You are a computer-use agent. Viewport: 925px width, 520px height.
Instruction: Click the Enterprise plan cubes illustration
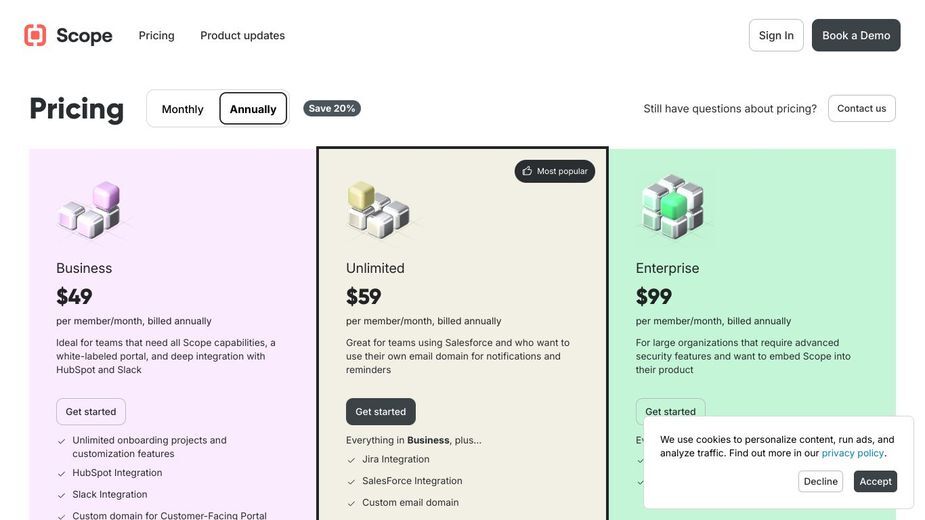pyautogui.click(x=673, y=207)
